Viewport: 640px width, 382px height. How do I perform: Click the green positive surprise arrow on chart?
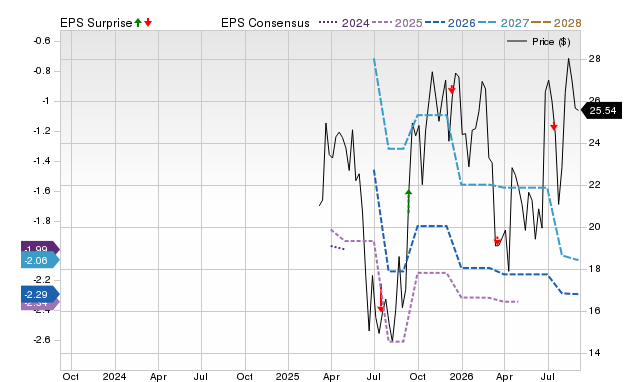click(409, 201)
